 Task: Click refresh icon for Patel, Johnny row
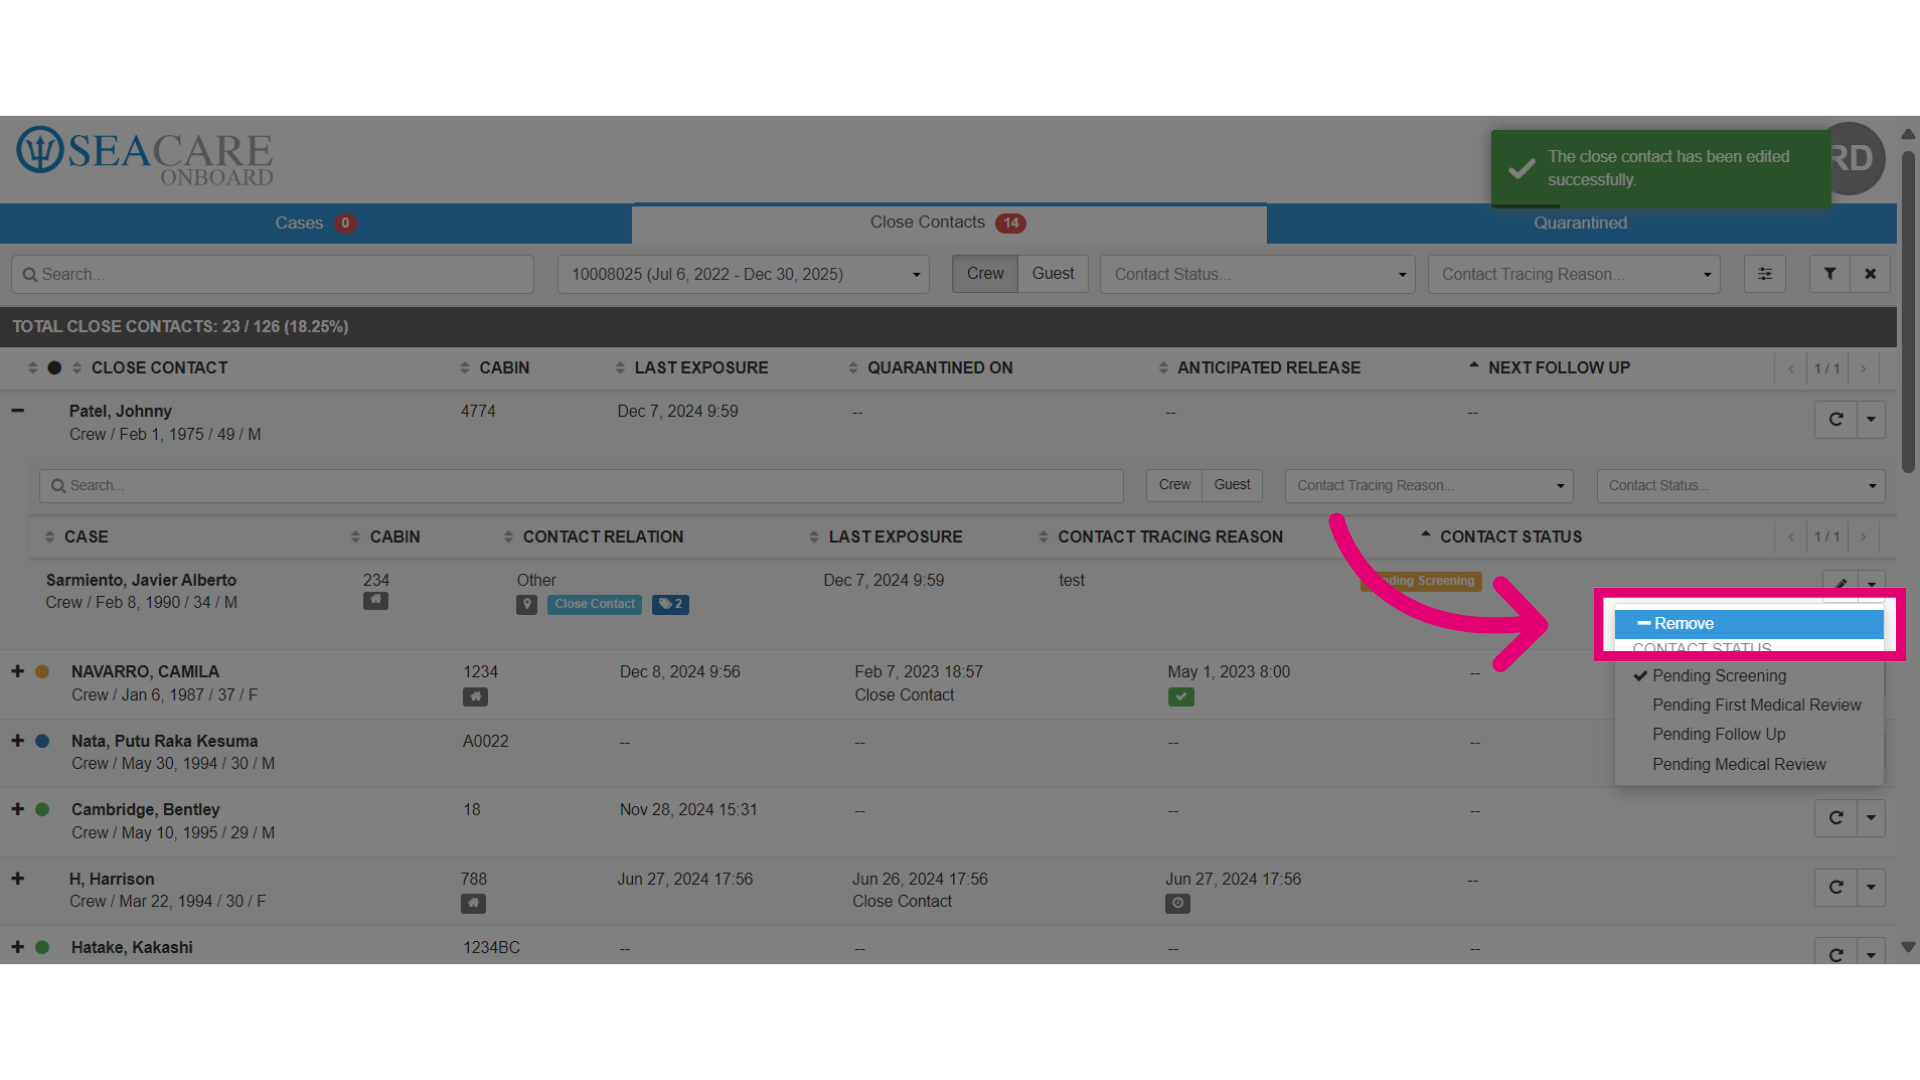click(1836, 419)
